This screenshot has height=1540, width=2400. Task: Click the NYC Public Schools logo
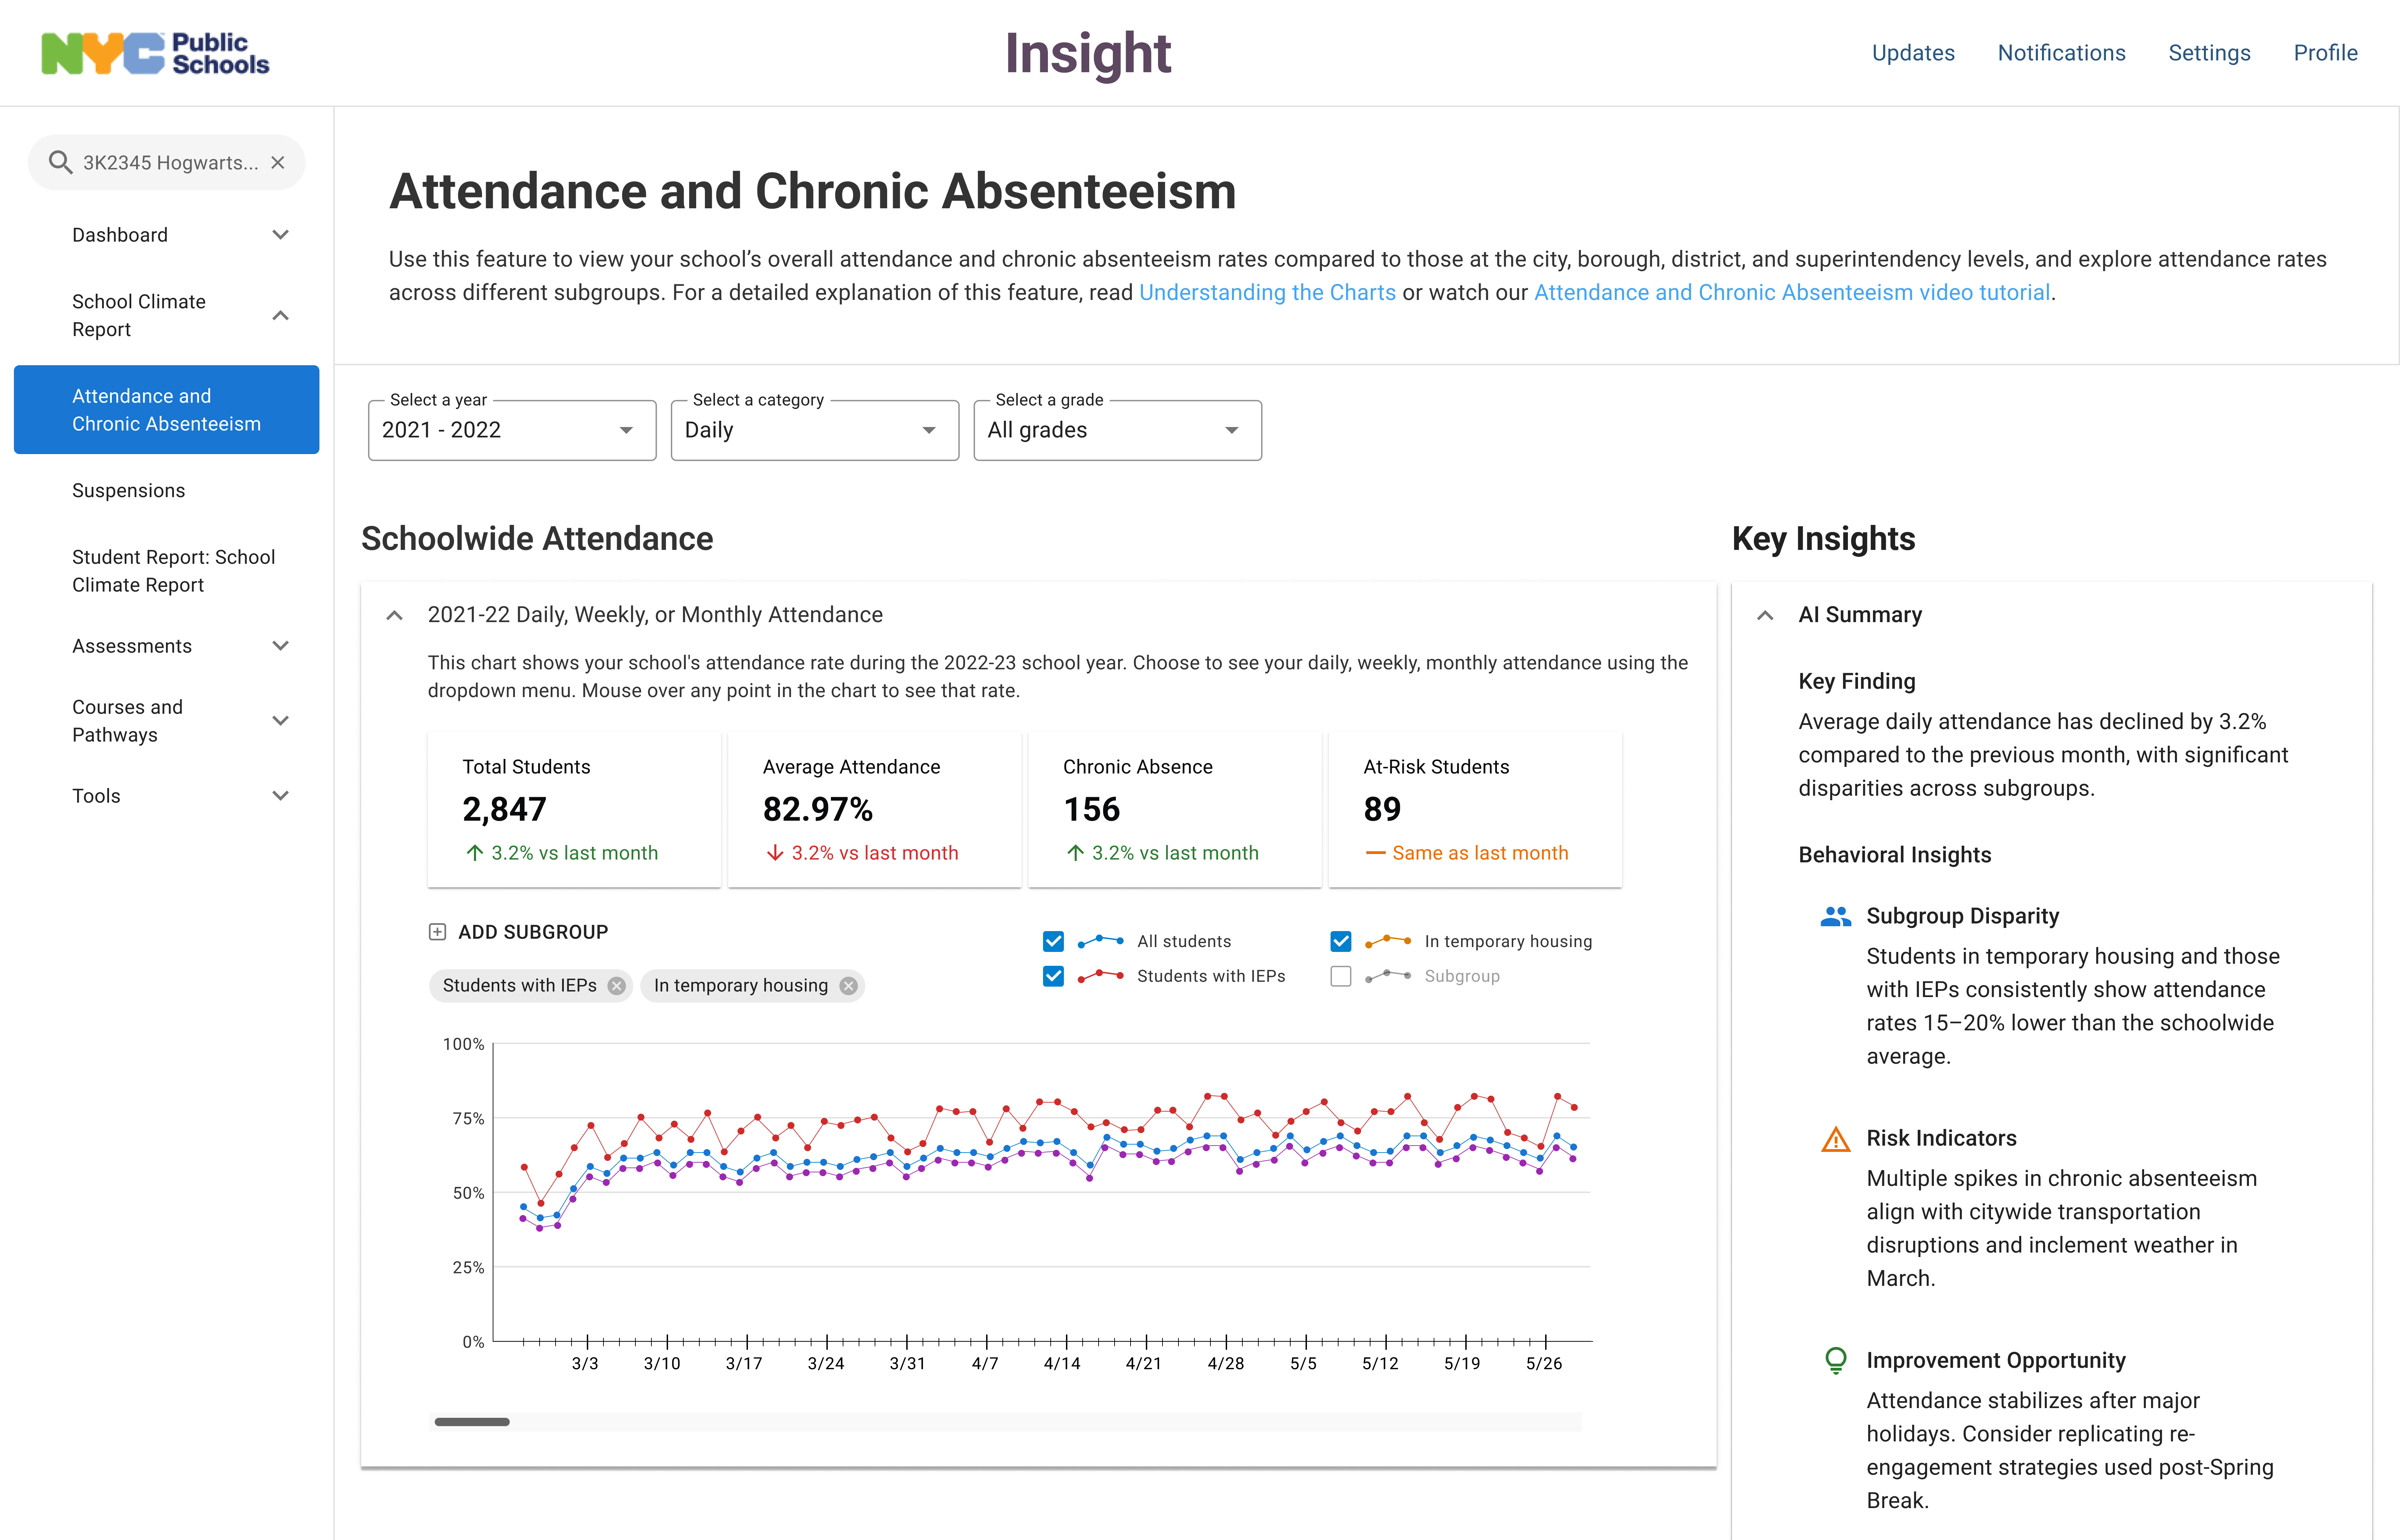[155, 53]
